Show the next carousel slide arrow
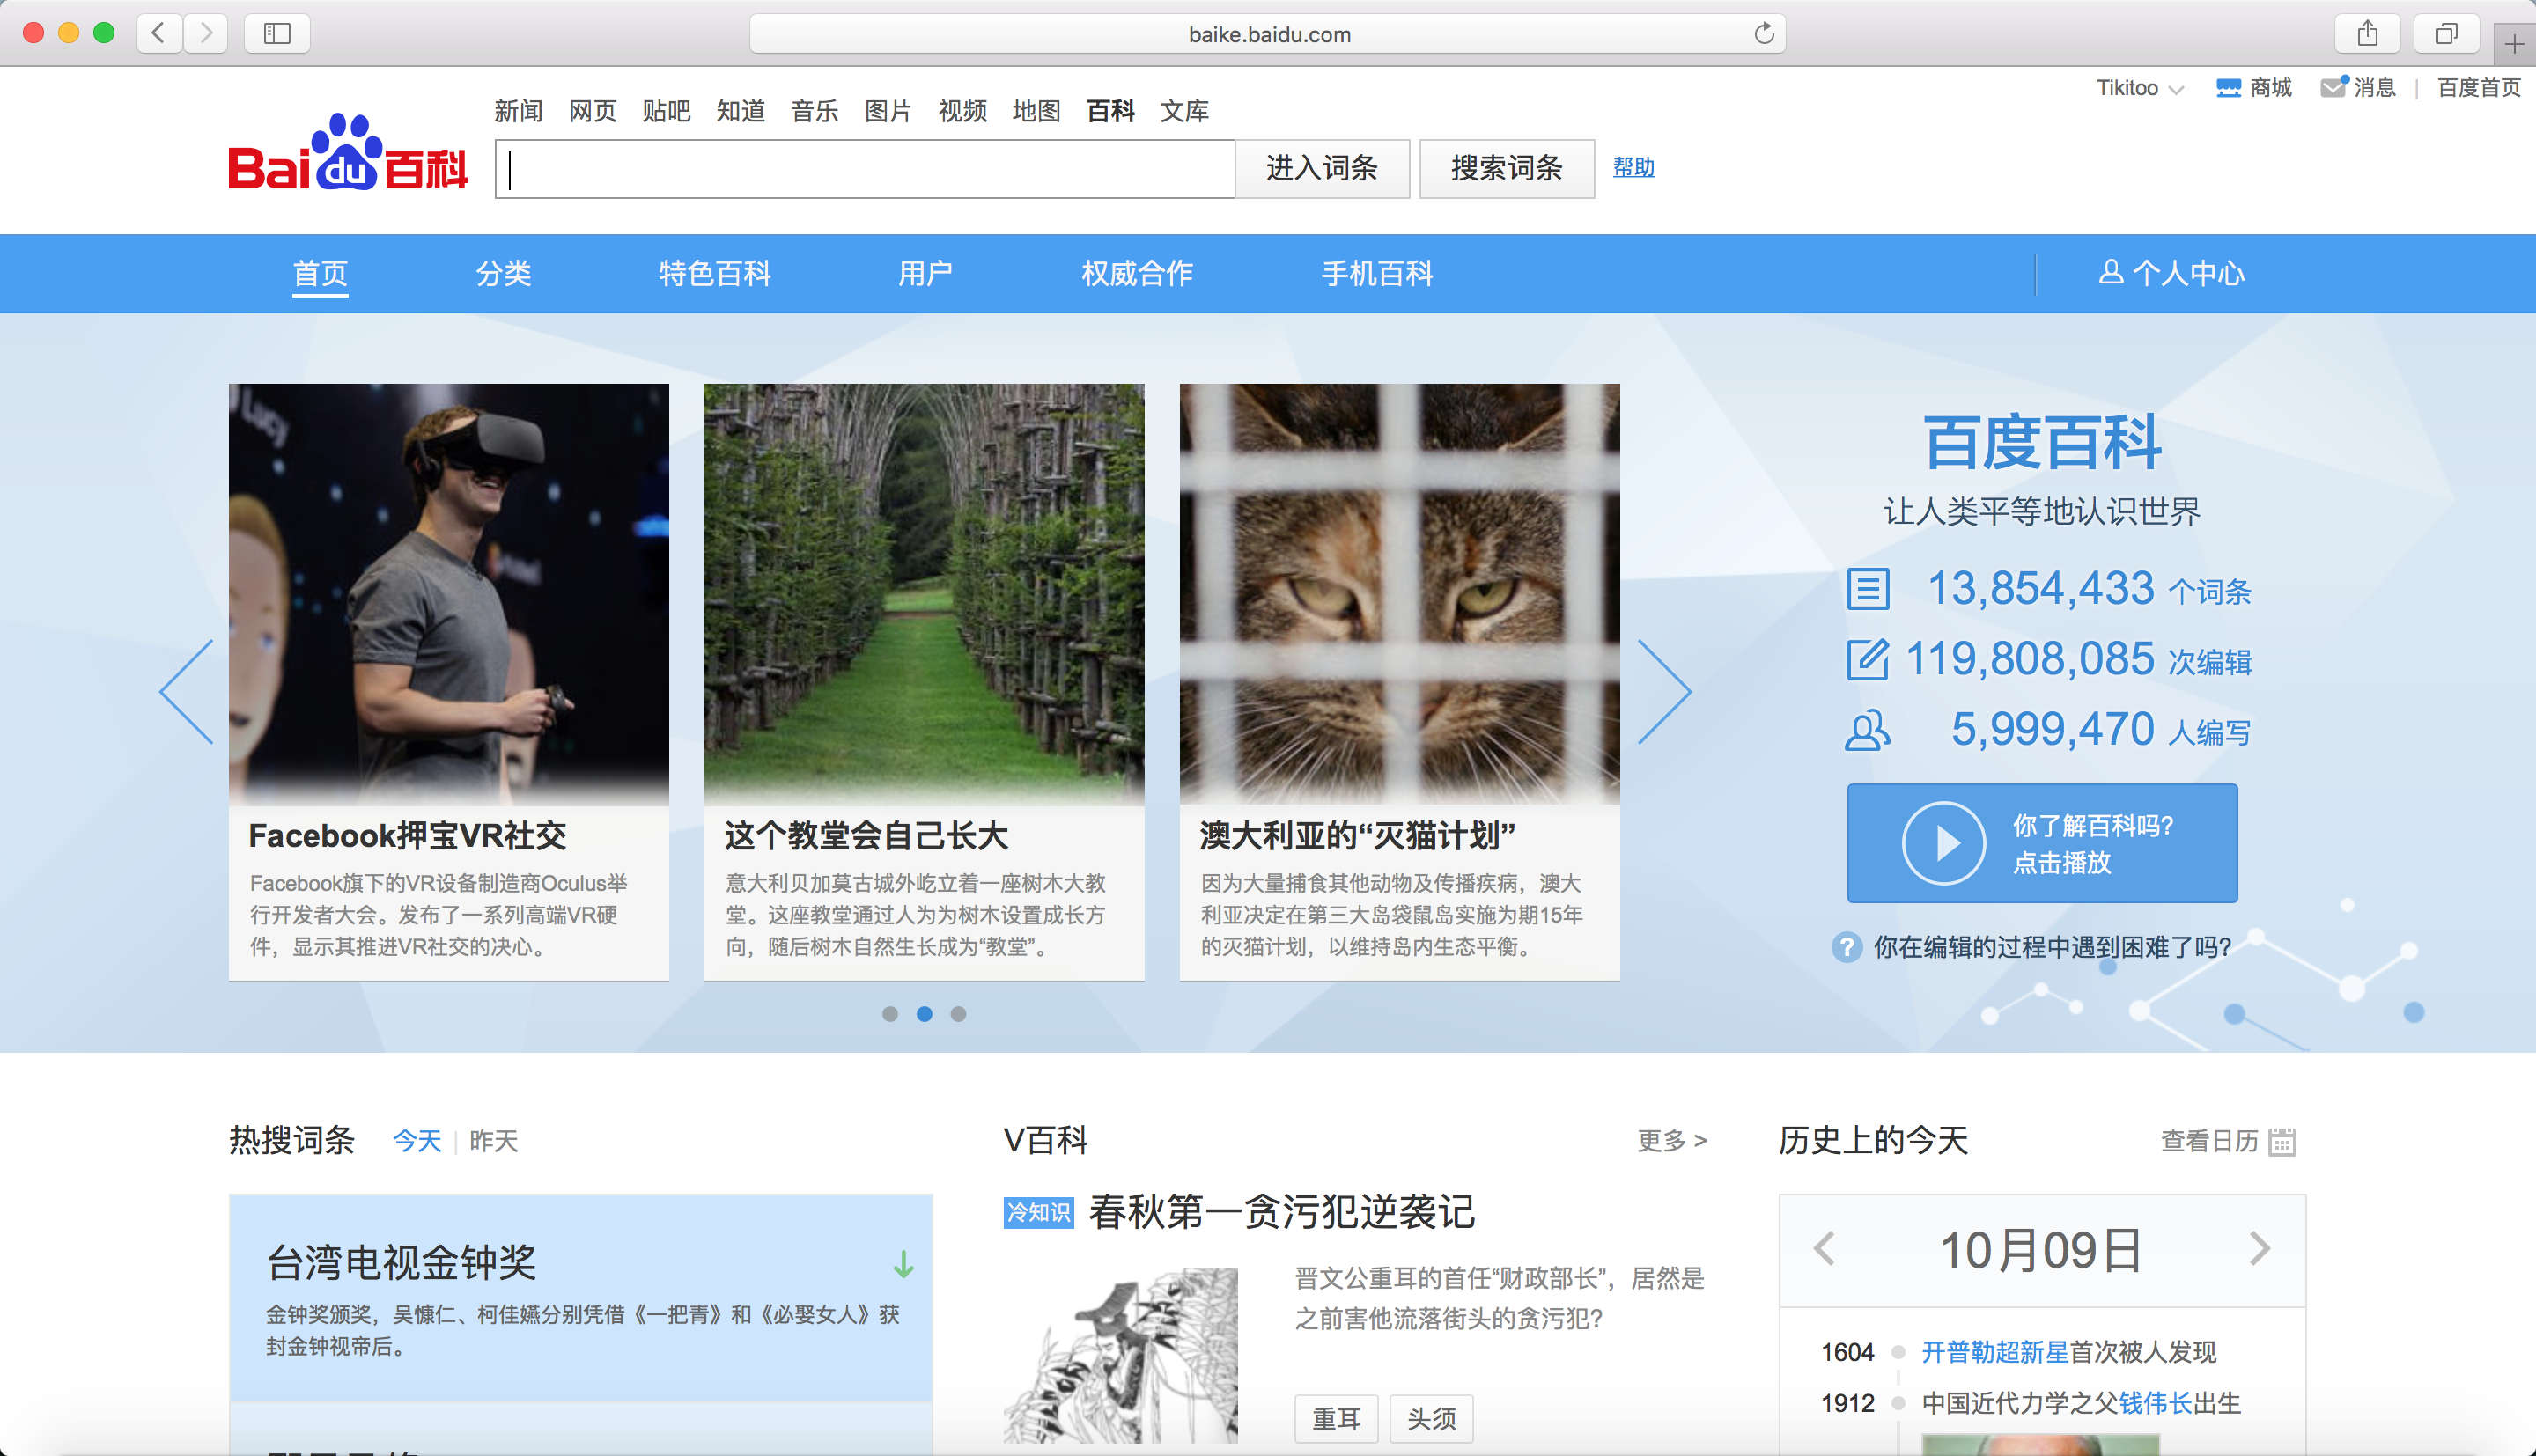 [1664, 692]
